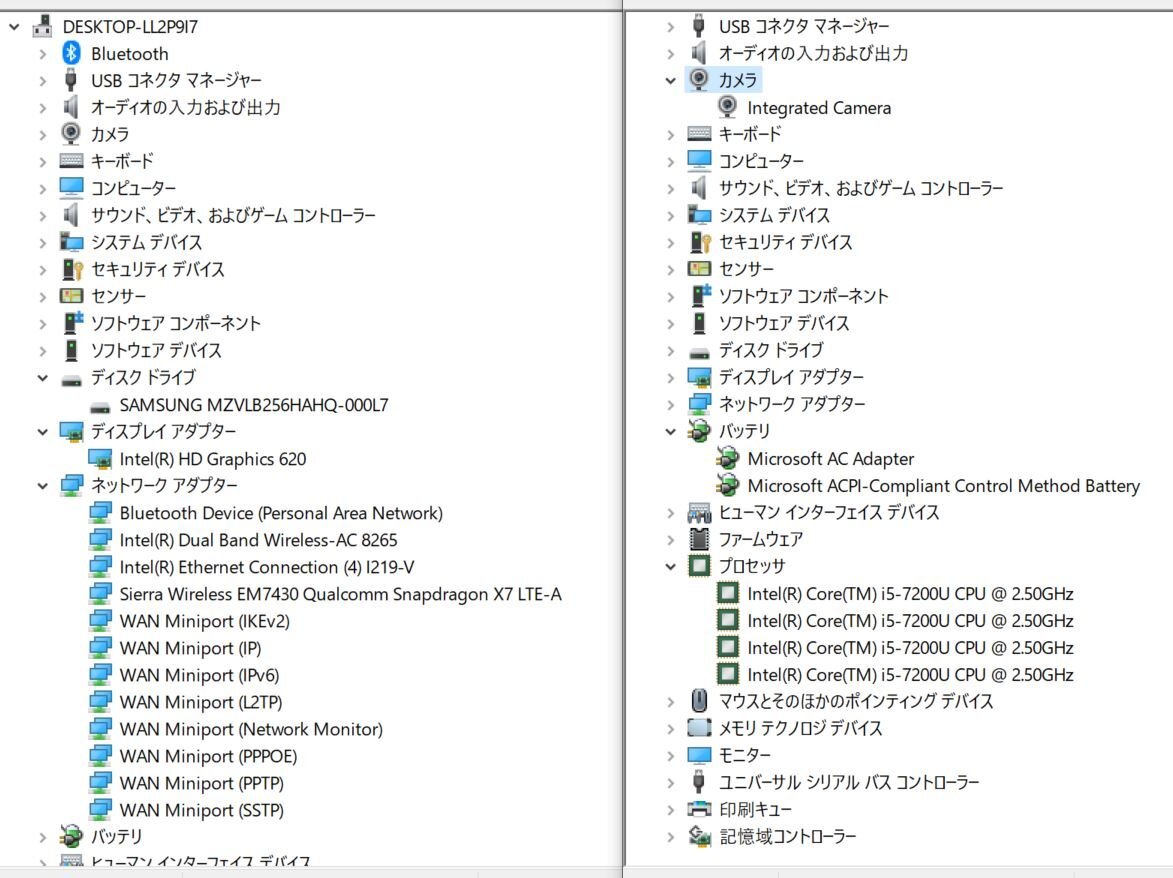Select ディスプレイ アダプター label in right pane
1173x878 pixels.
point(791,377)
